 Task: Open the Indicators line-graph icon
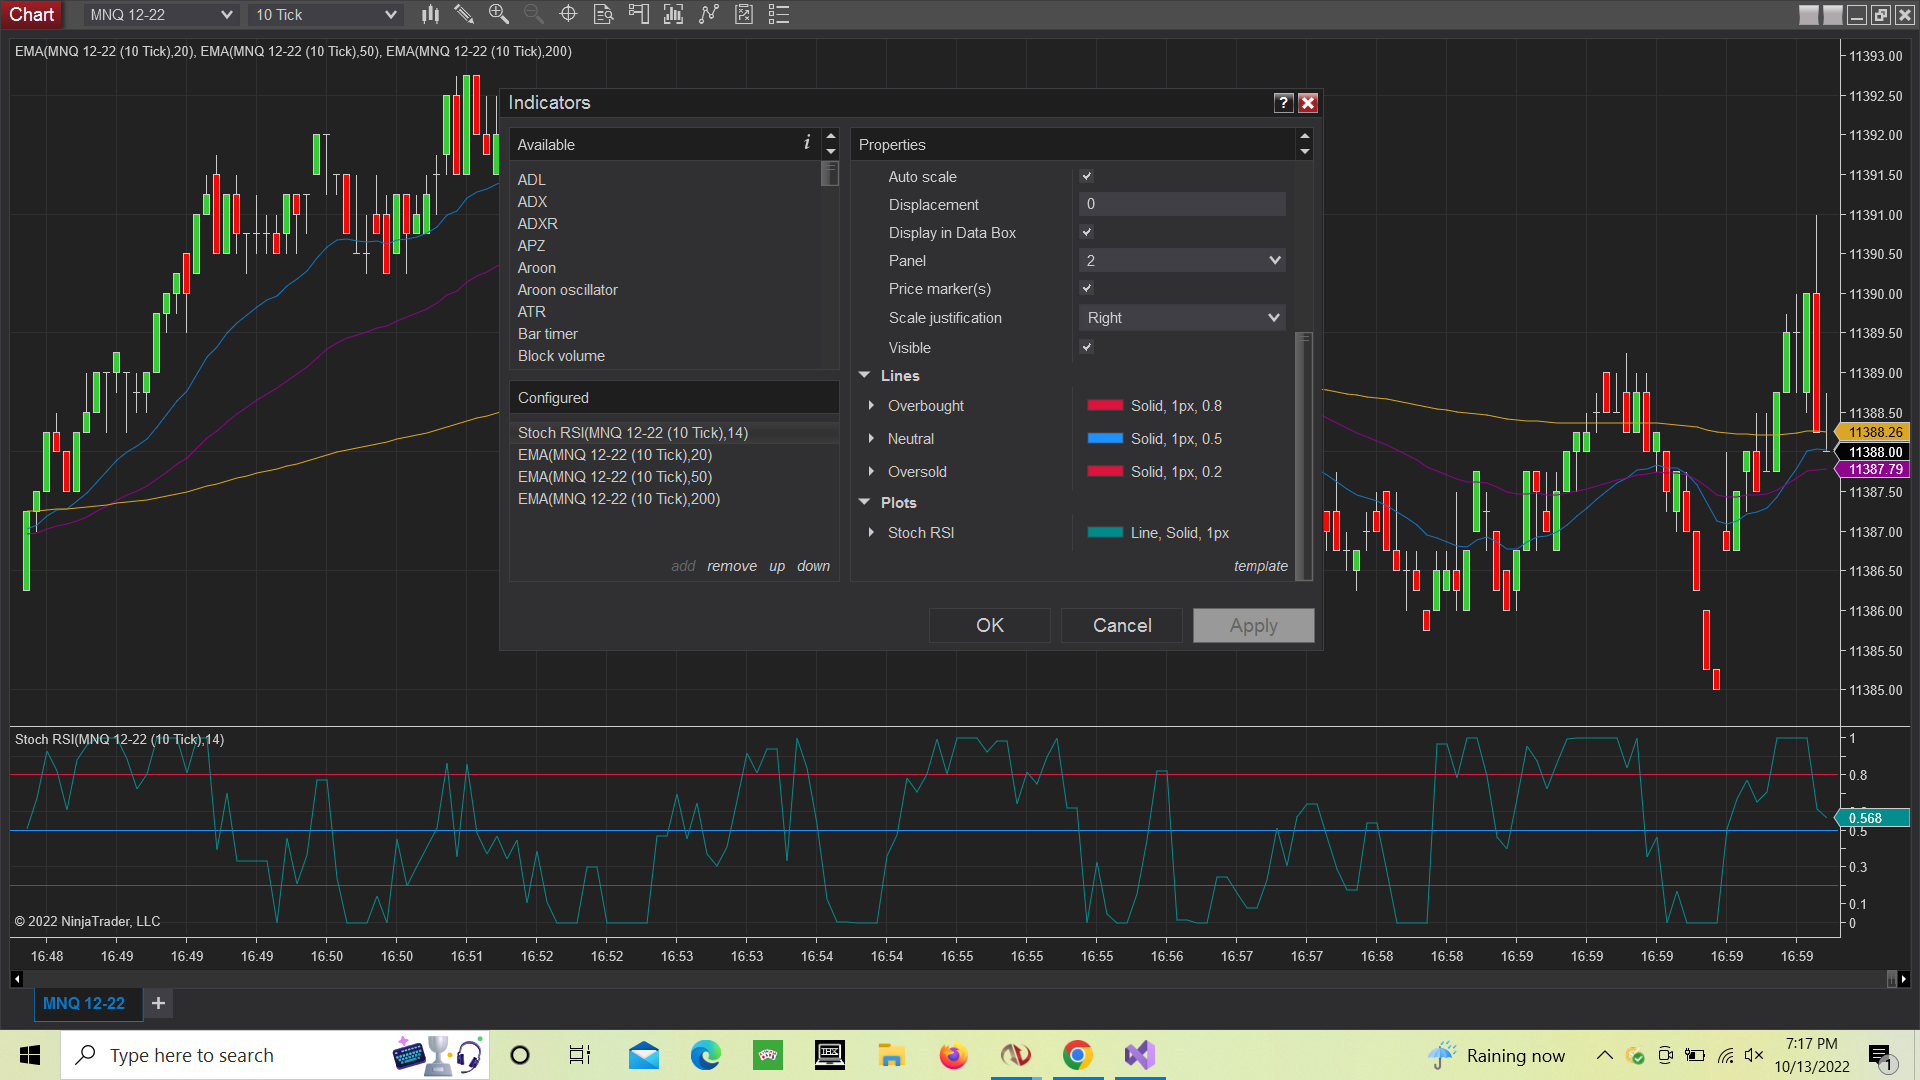(709, 14)
